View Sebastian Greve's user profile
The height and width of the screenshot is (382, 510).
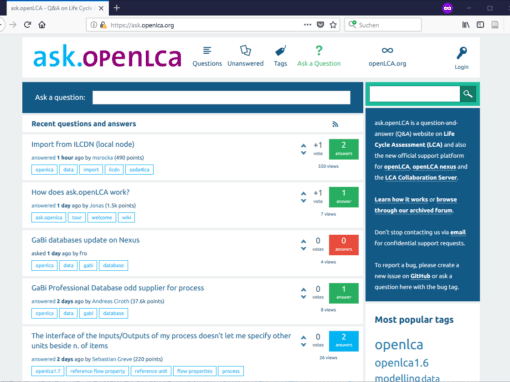point(112,359)
